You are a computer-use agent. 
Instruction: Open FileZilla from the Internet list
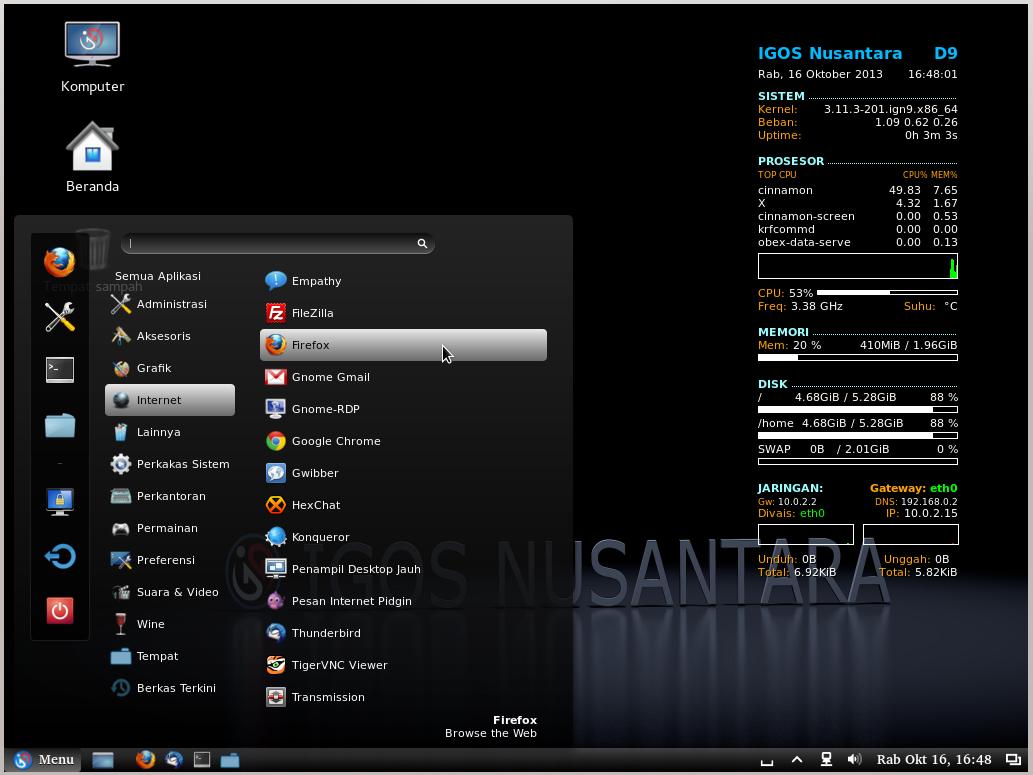click(x=312, y=313)
